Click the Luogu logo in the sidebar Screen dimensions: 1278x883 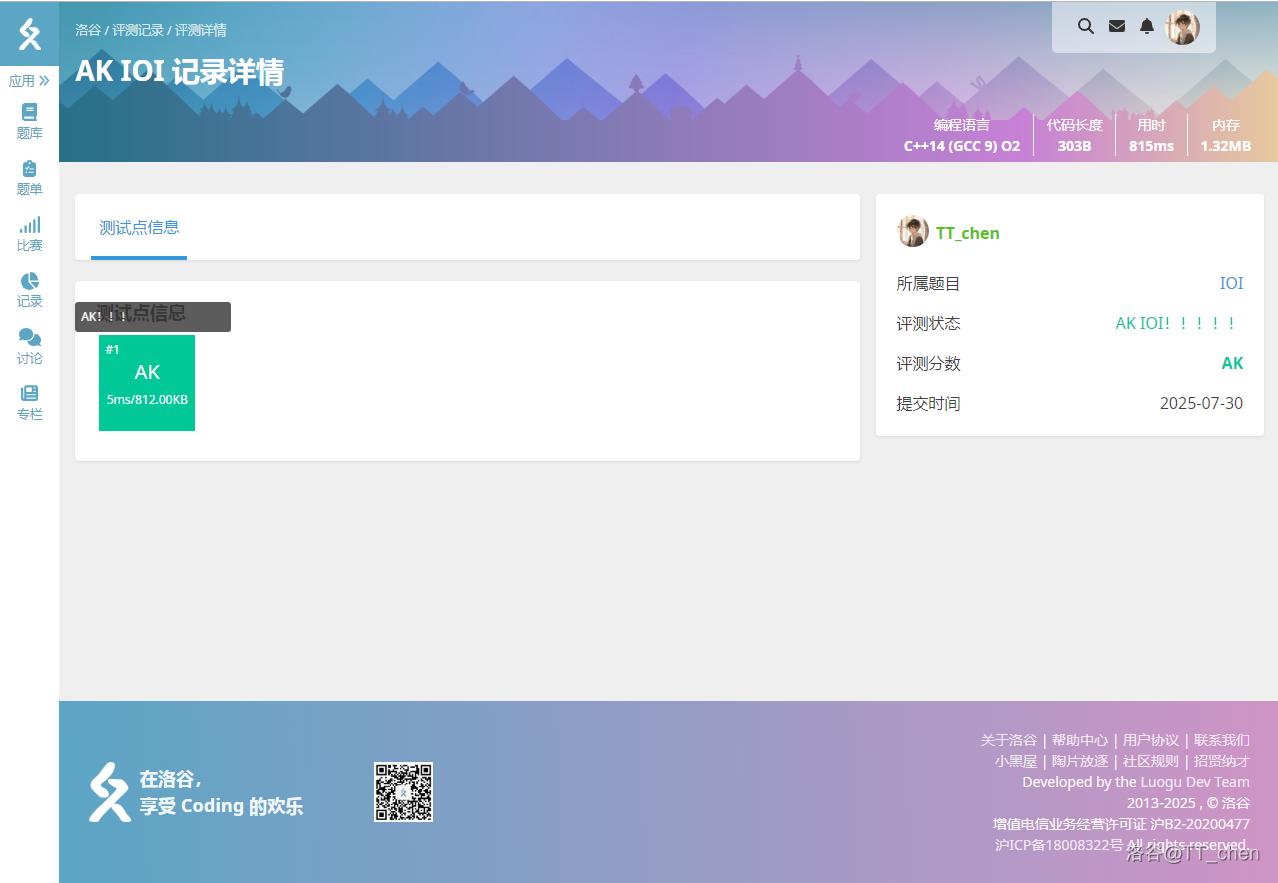point(30,34)
